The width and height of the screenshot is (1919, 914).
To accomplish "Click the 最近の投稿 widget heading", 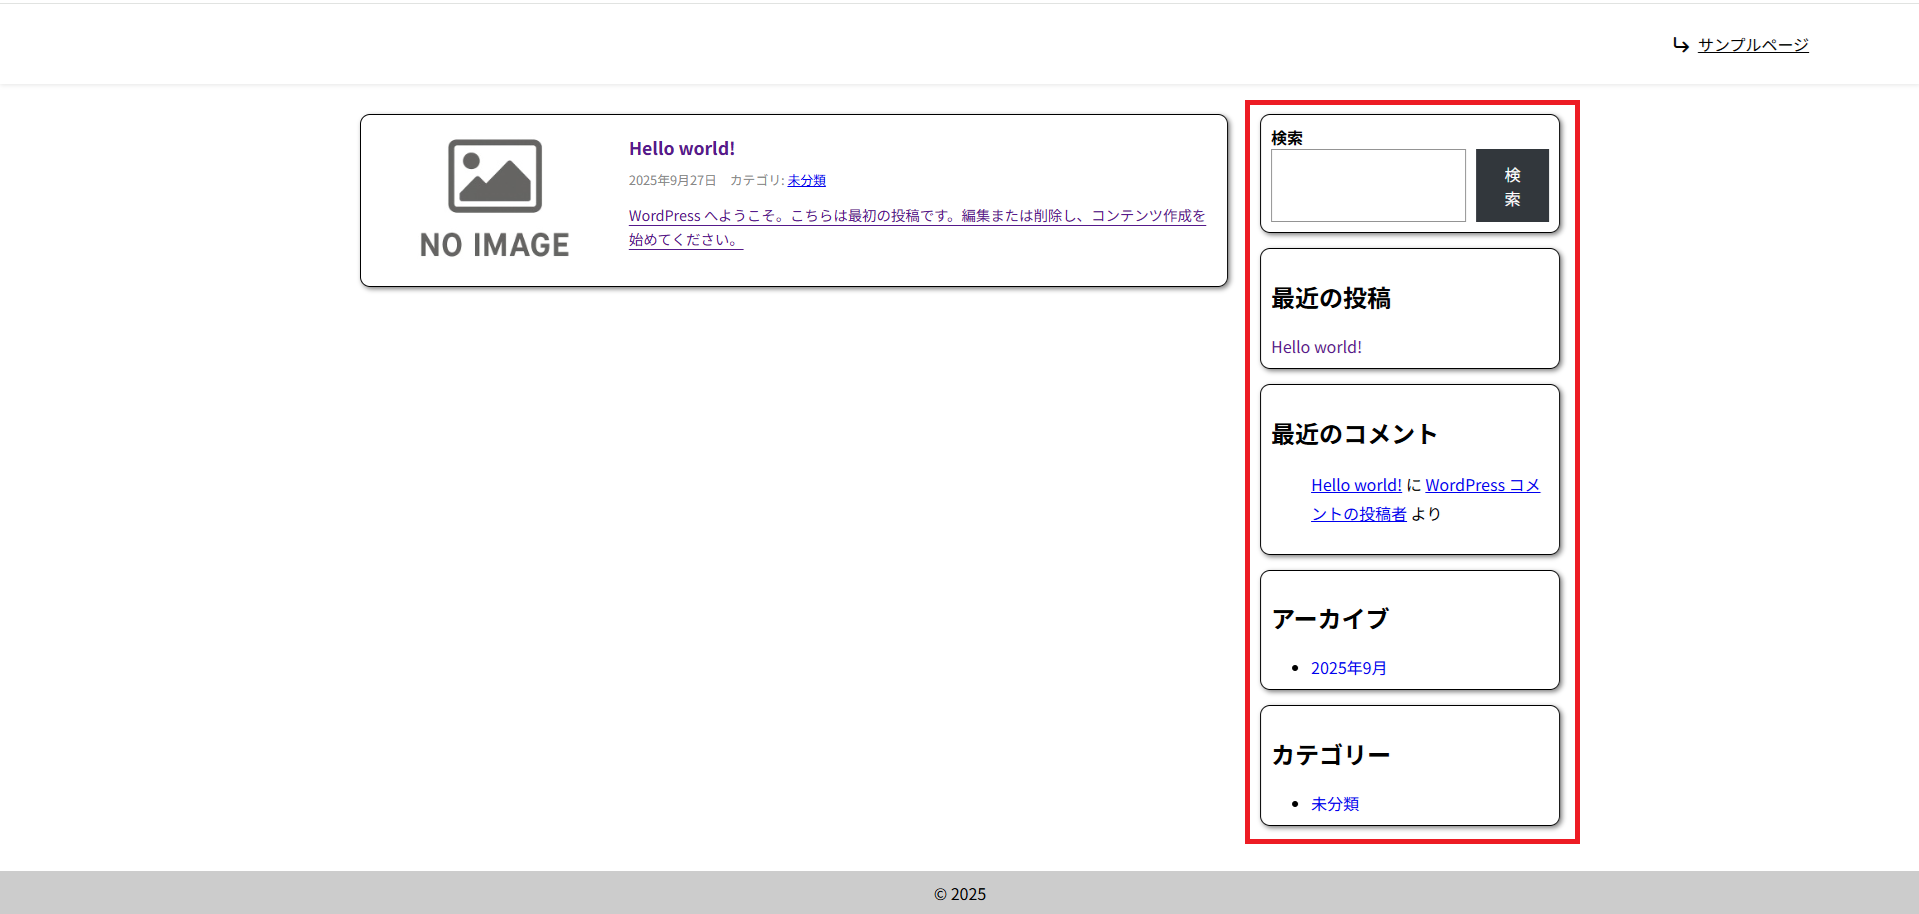I will coord(1330,299).
